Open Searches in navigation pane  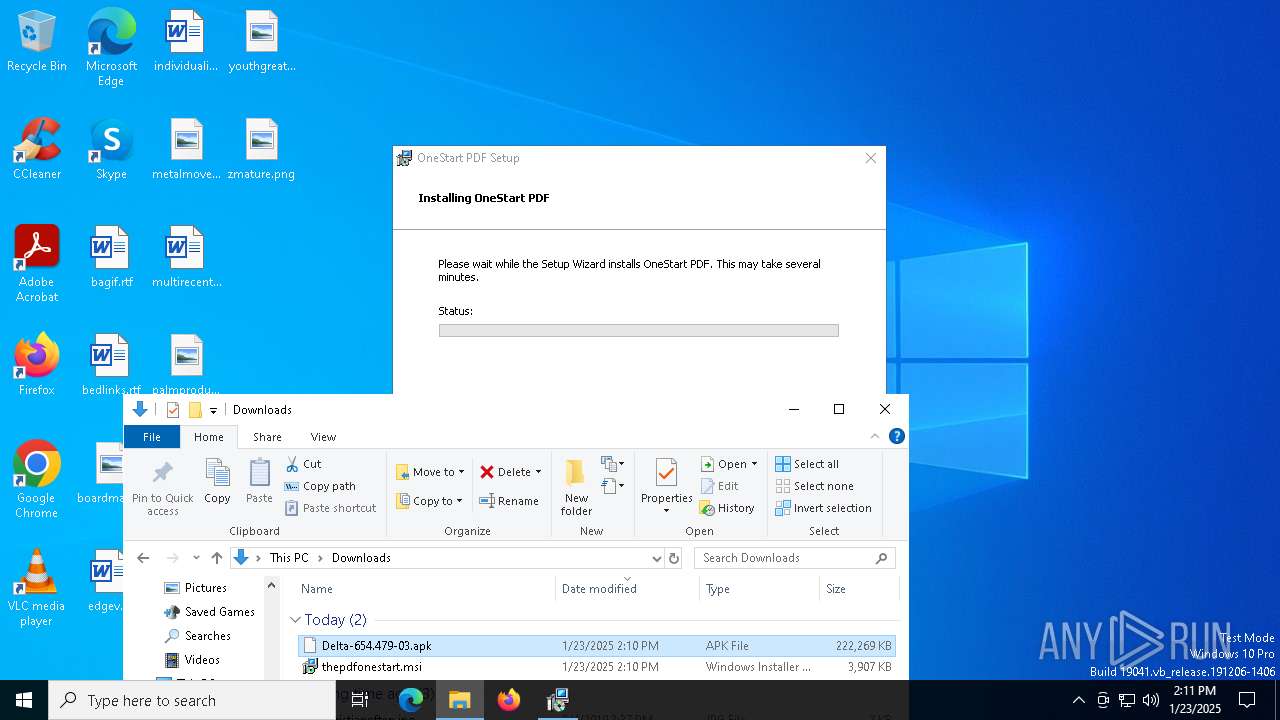[207, 636]
